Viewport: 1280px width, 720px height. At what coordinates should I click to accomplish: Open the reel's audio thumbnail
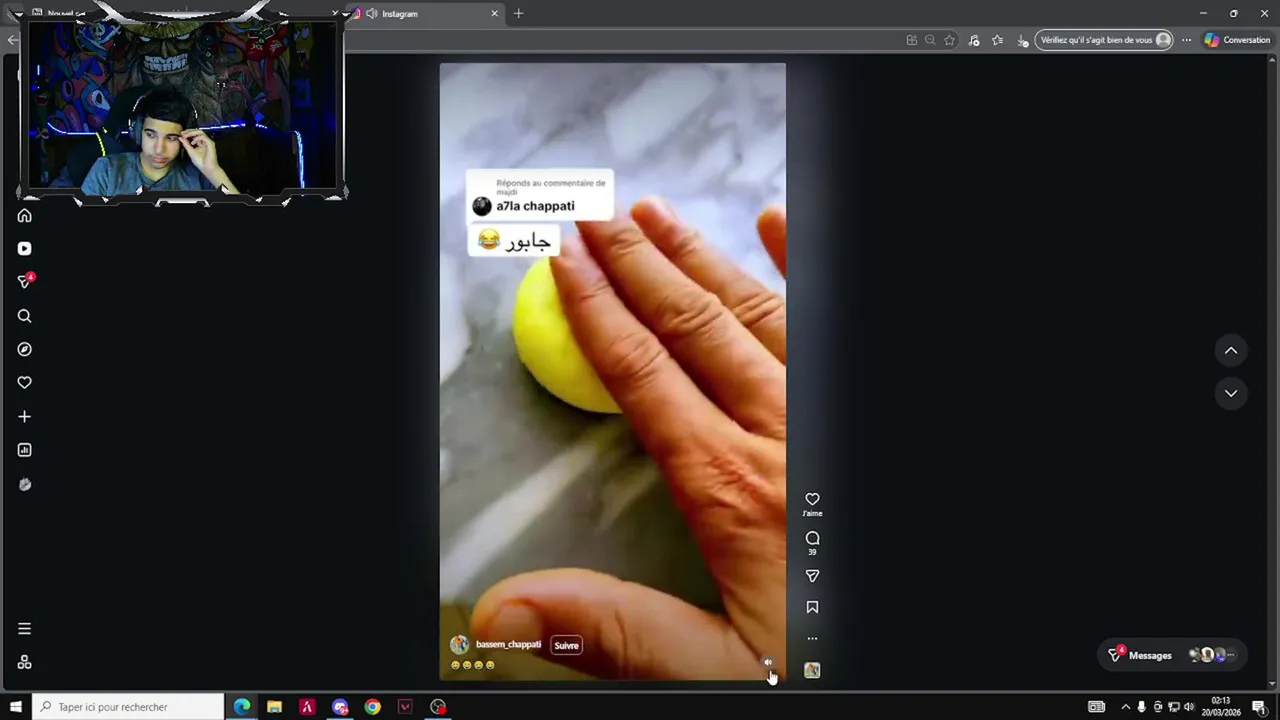812,670
